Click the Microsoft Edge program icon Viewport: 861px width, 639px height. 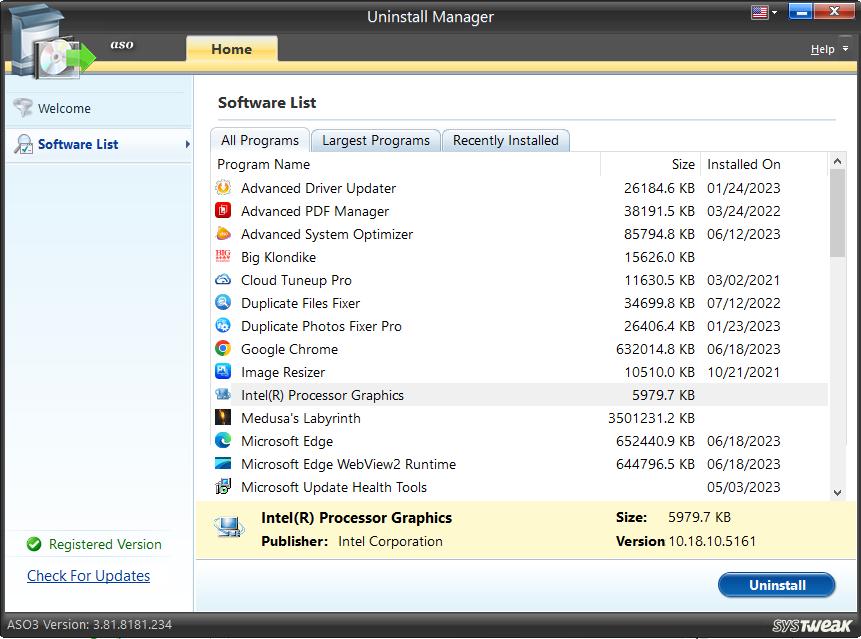(223, 441)
